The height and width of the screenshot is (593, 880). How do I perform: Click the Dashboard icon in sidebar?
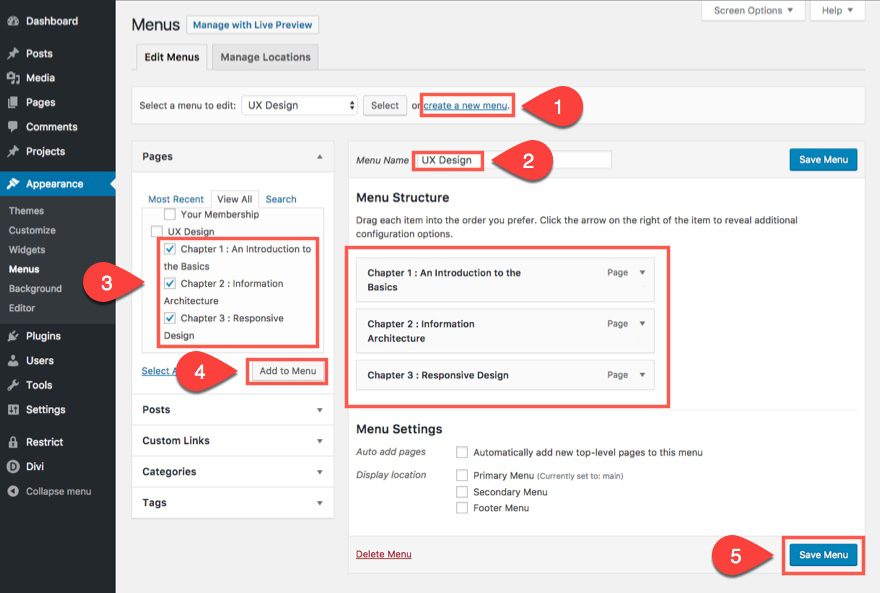tap(13, 21)
